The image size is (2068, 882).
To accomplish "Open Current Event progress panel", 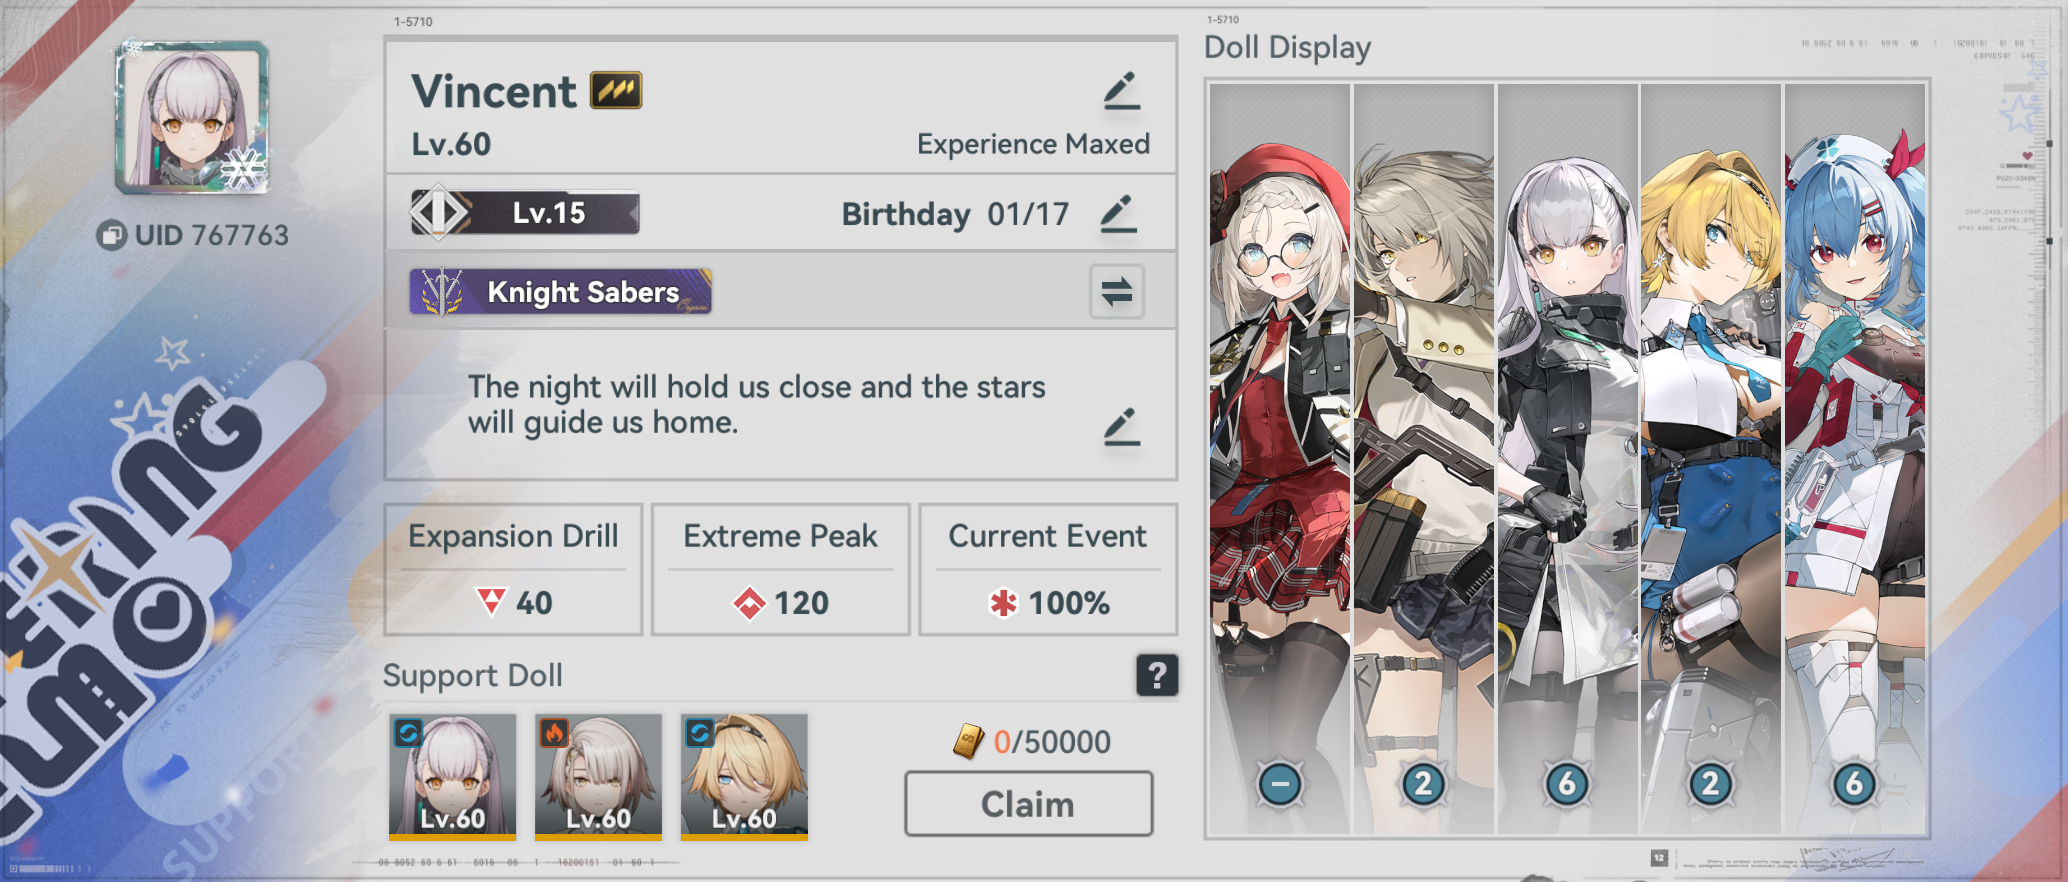I will coord(1047,569).
